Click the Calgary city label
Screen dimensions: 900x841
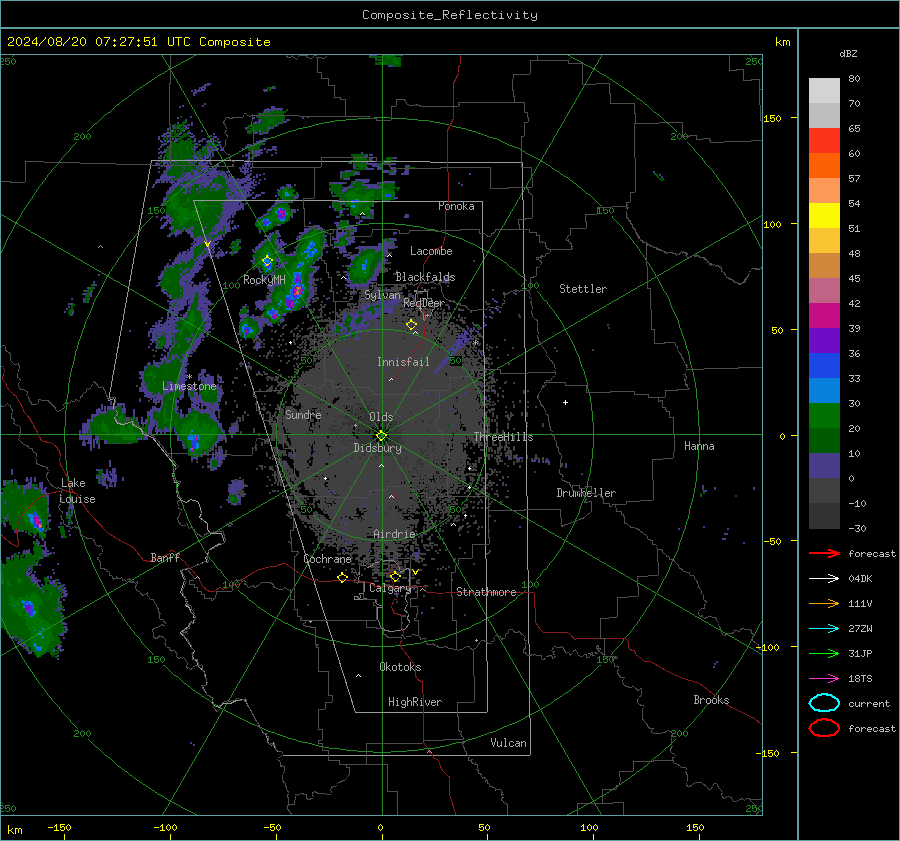coord(390,588)
